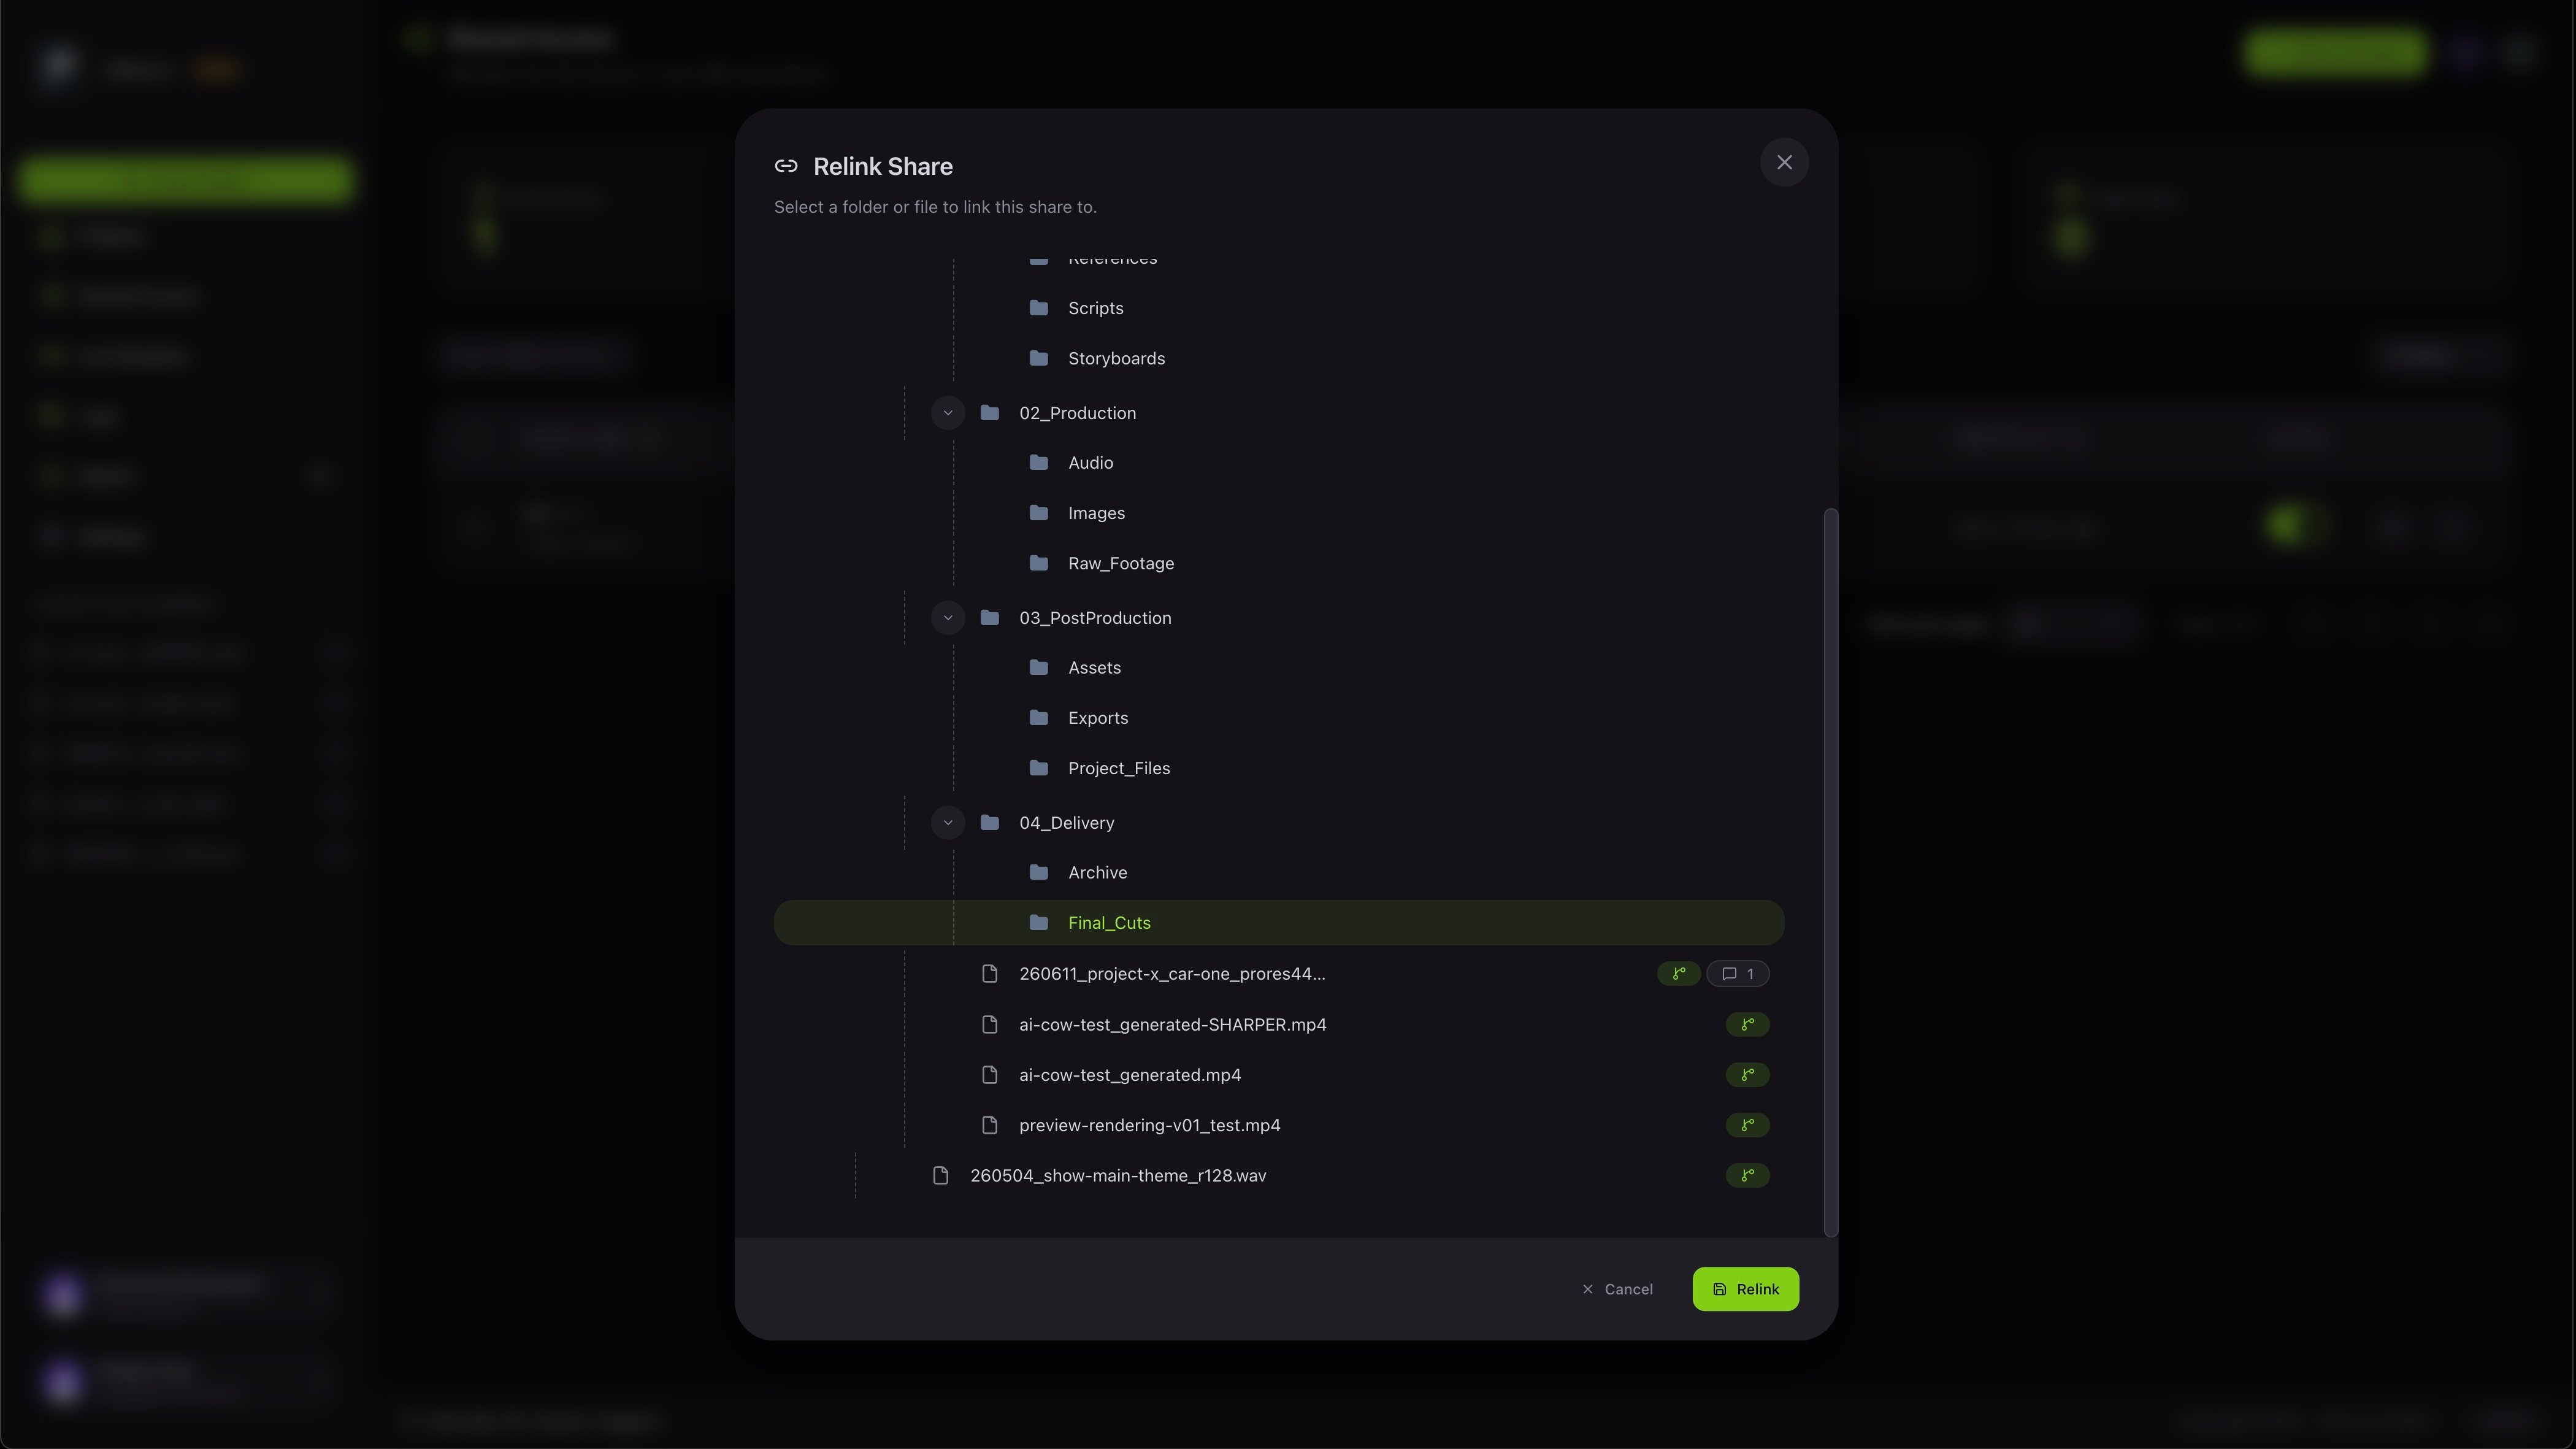This screenshot has height=1449, width=2576.
Task: Click the Audio folder icon
Action: point(1039,463)
